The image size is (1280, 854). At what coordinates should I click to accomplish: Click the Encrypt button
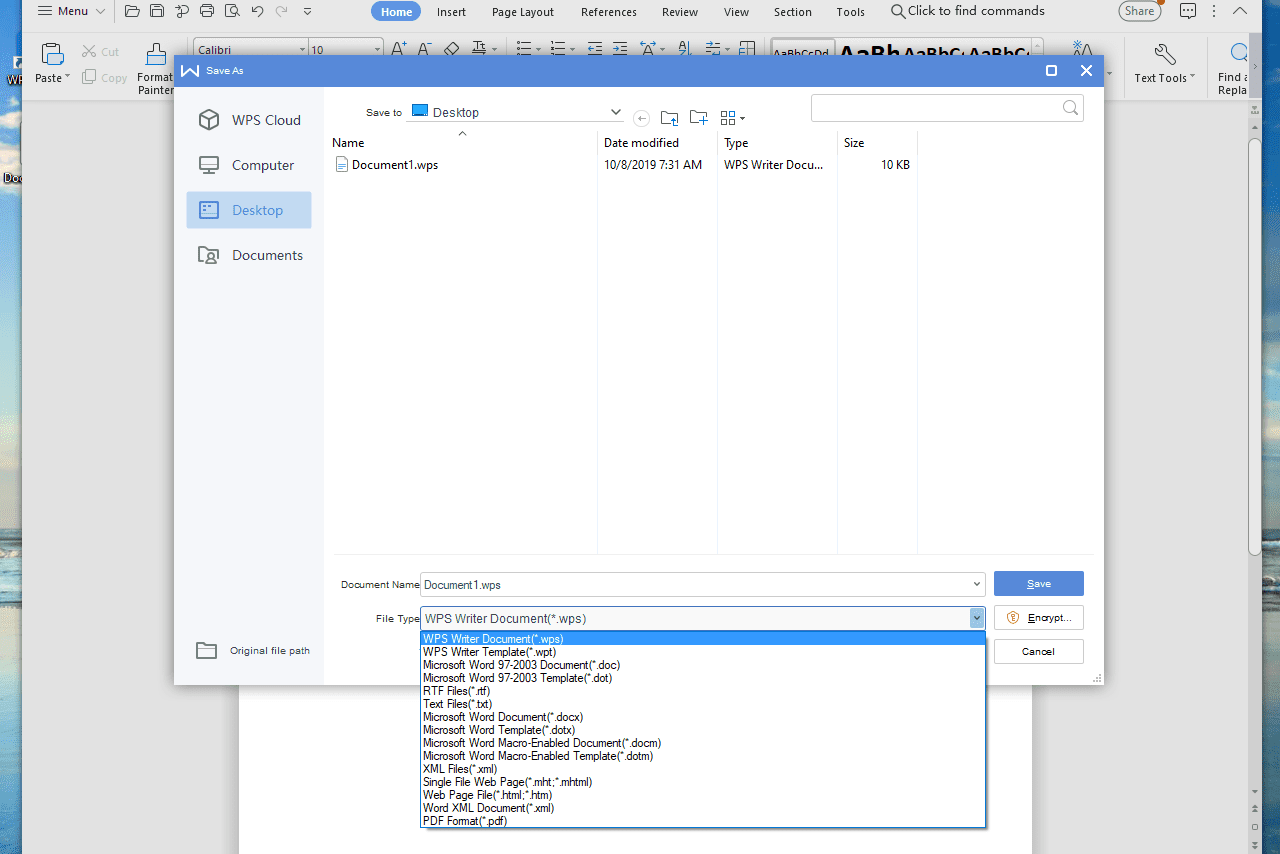1039,618
